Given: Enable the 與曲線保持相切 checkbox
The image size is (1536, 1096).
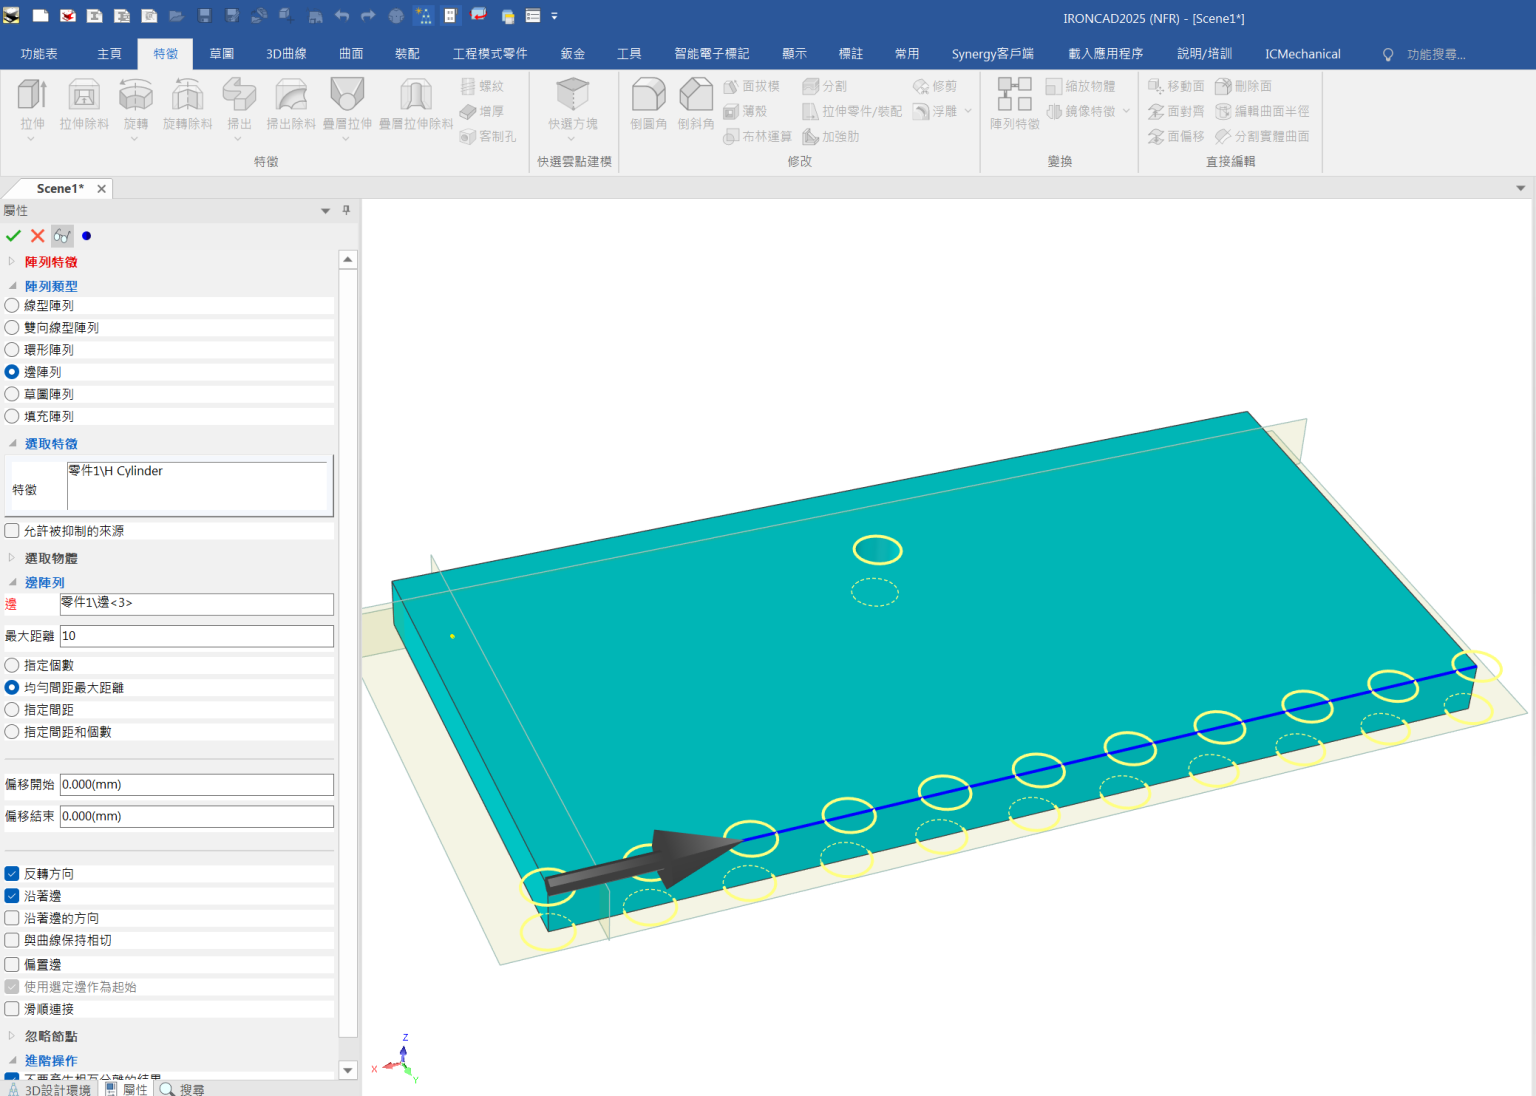Looking at the screenshot, I should click(x=11, y=940).
